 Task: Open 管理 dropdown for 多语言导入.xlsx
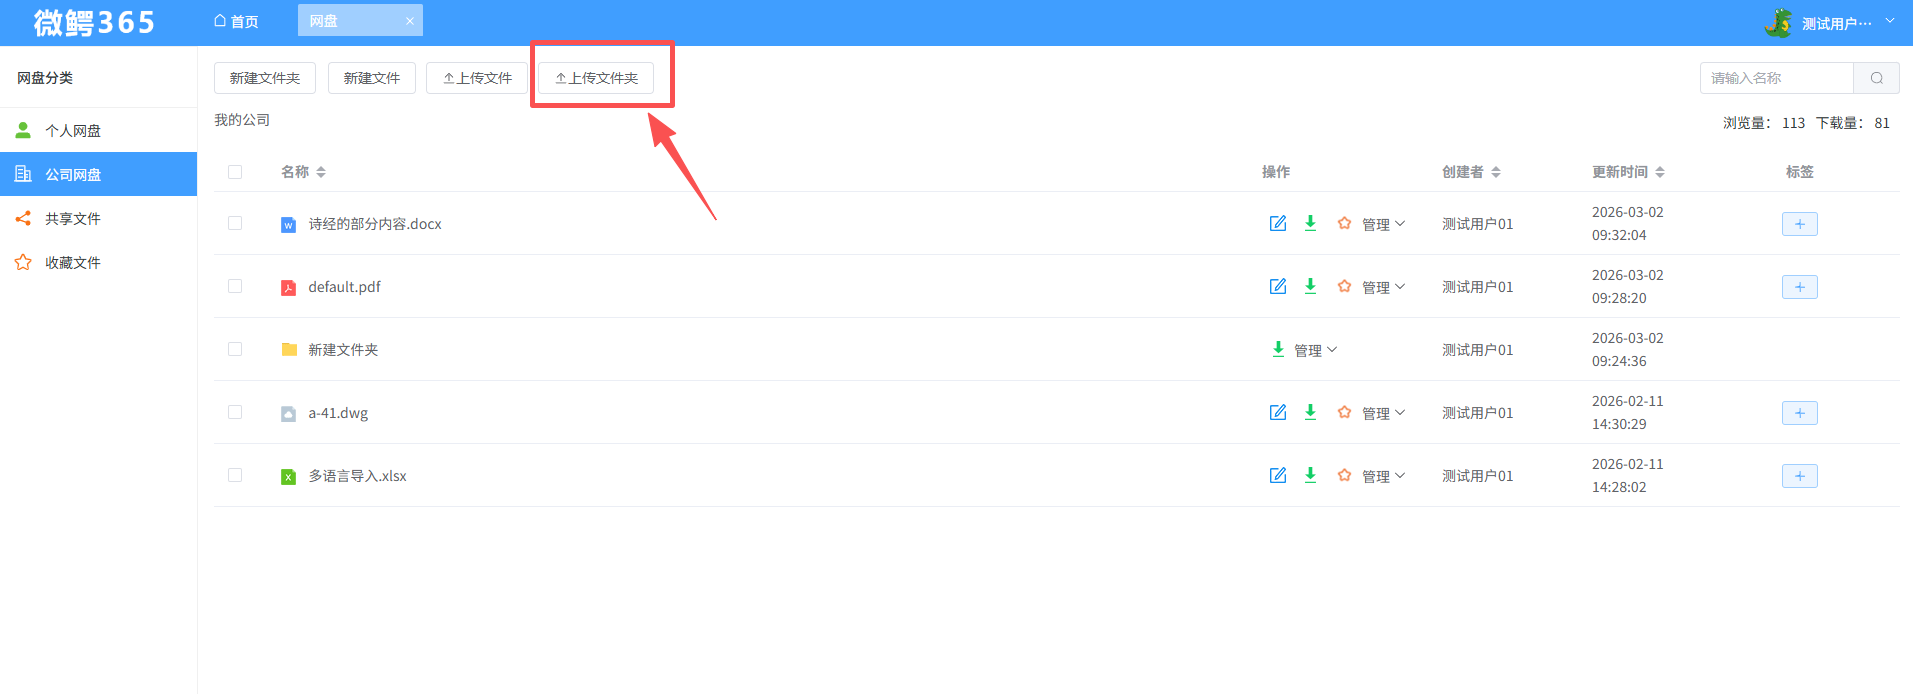(1383, 476)
